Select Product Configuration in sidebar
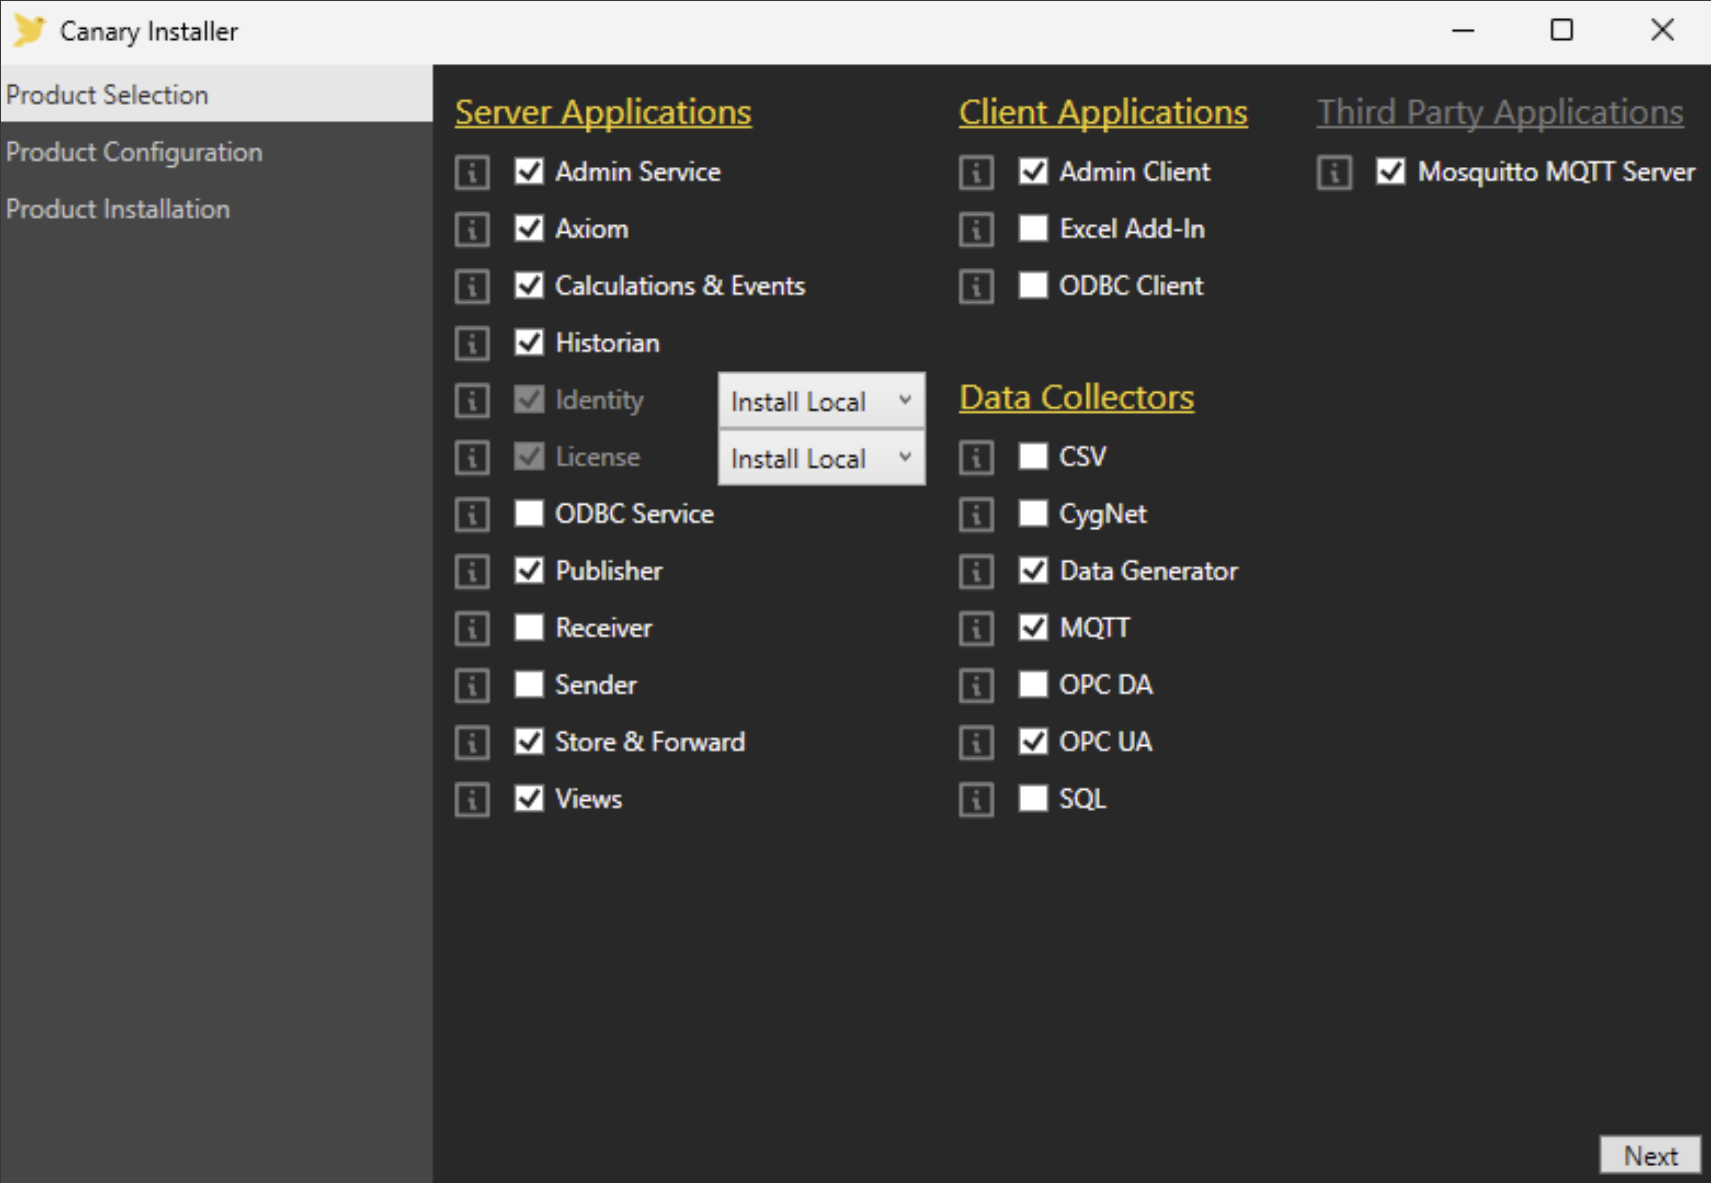Viewport: 1711px width, 1183px height. (x=134, y=152)
